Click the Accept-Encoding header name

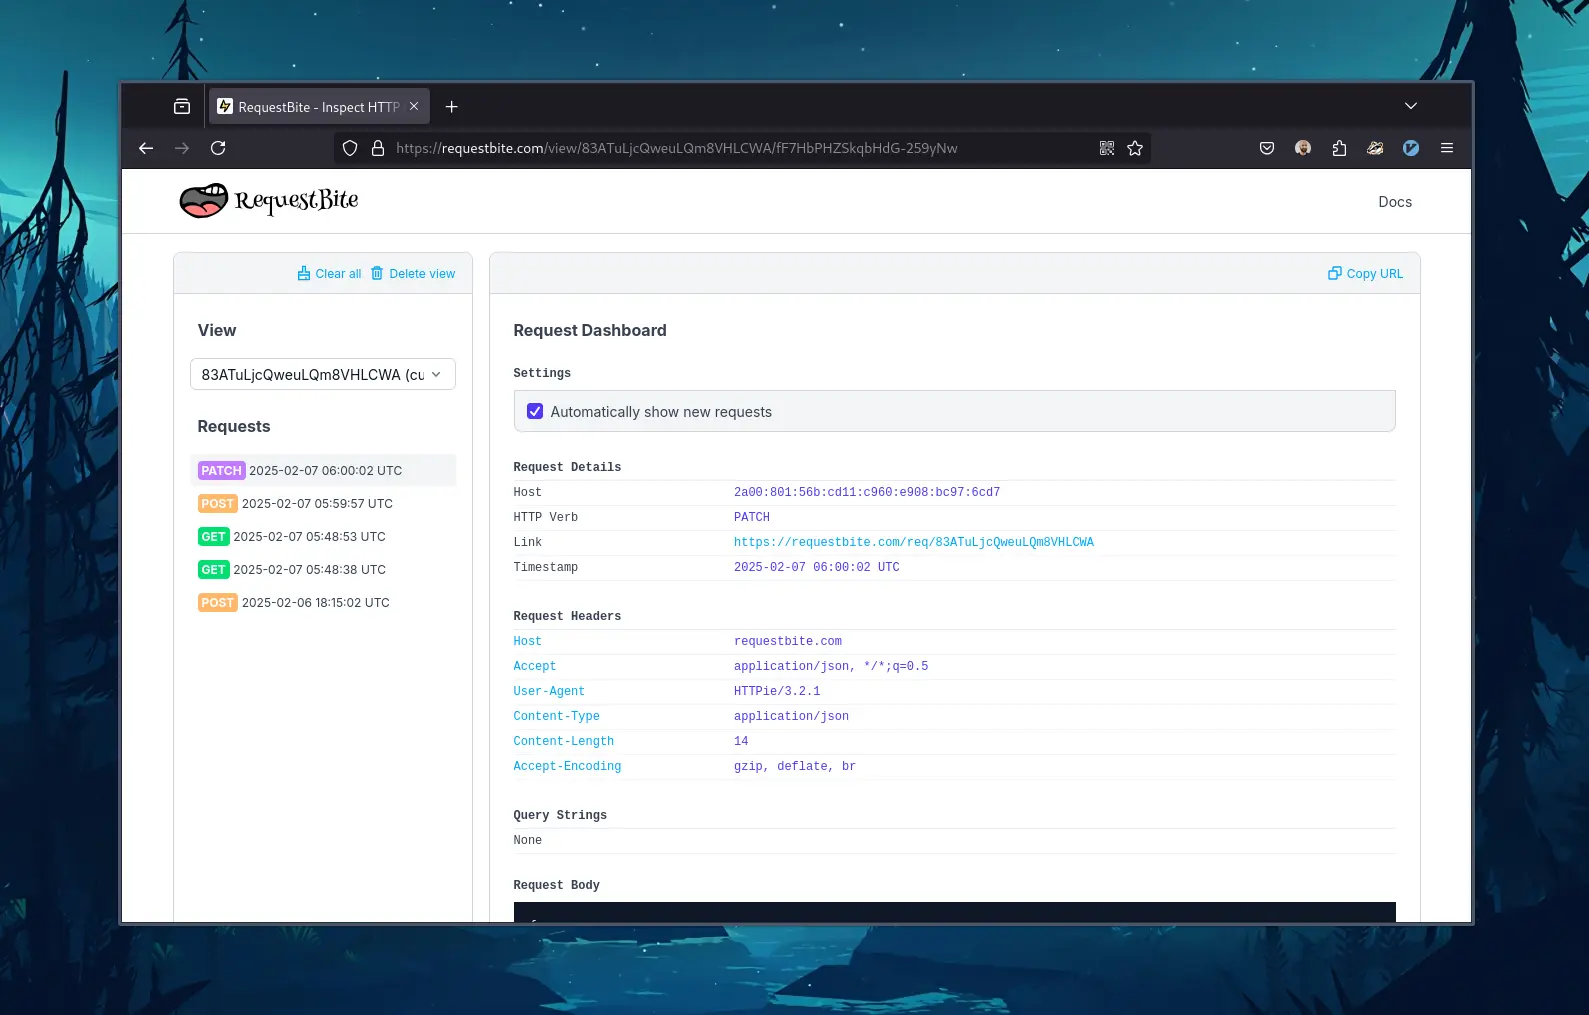point(567,766)
